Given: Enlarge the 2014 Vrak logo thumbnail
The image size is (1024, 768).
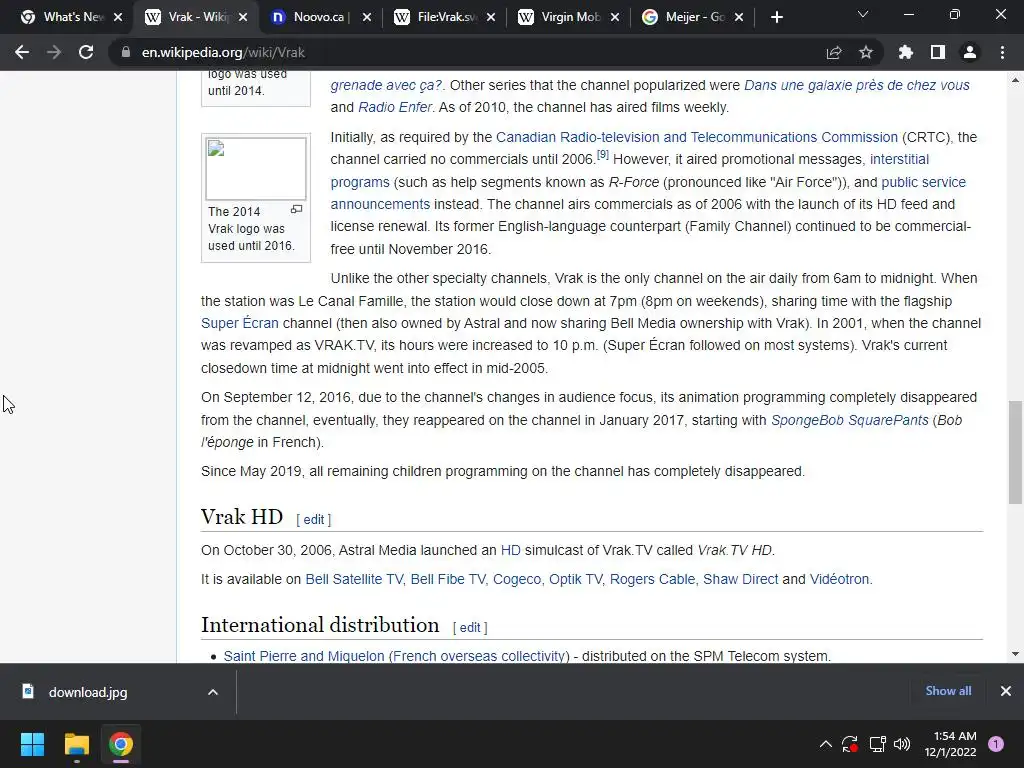Looking at the screenshot, I should [296, 209].
